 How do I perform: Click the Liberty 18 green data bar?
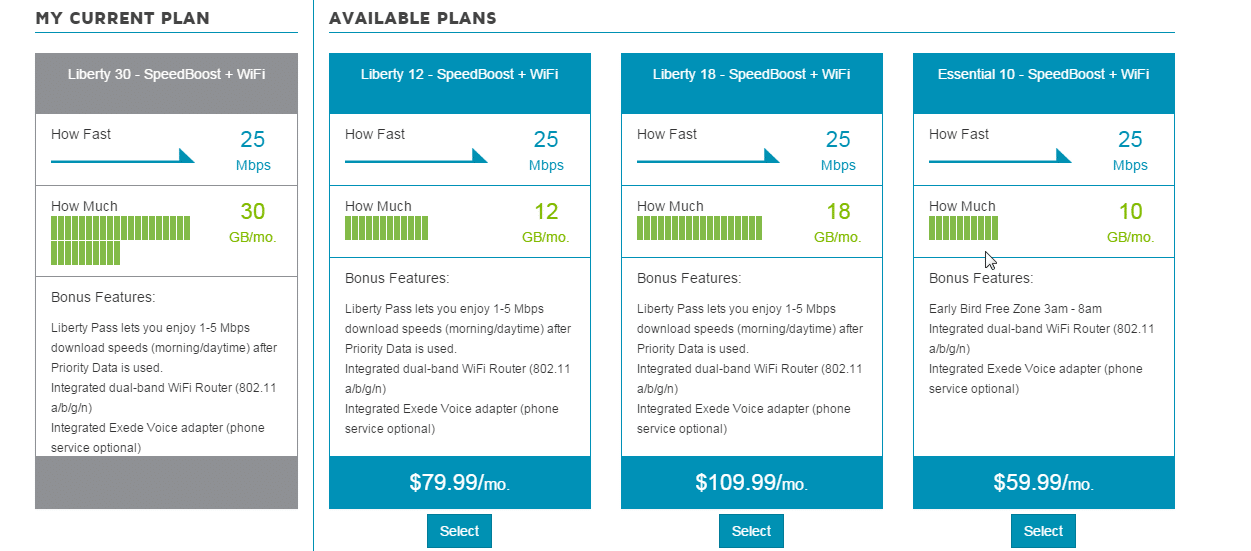click(699, 228)
